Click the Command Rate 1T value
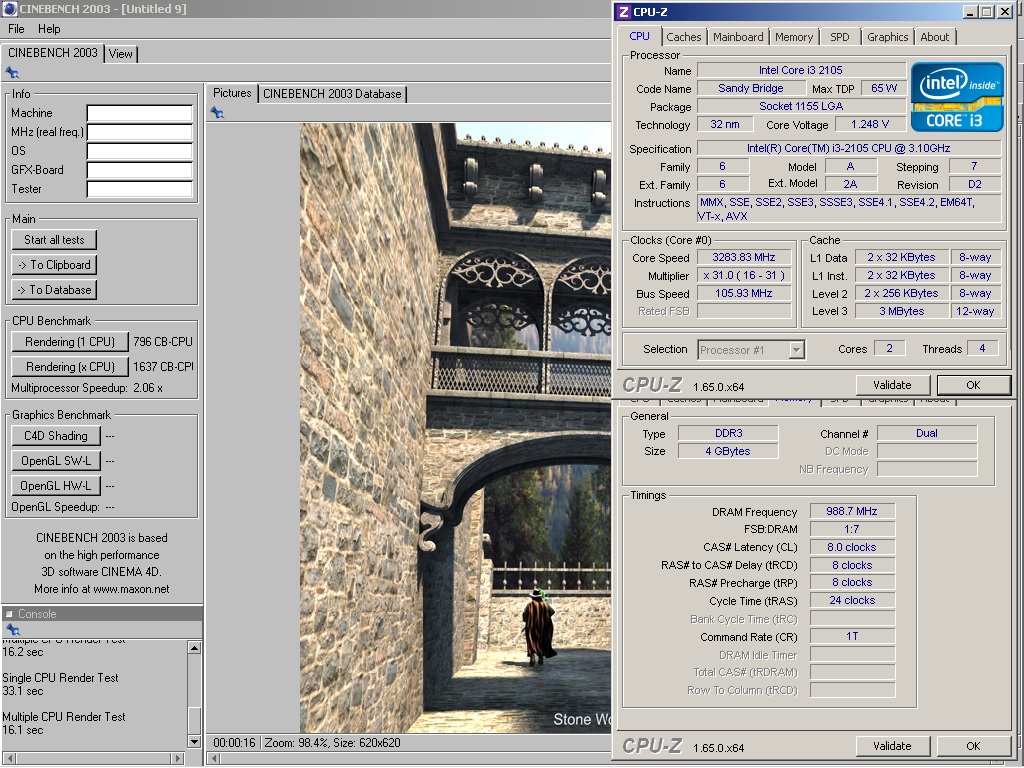Image resolution: width=1024 pixels, height=768 pixels. (852, 636)
